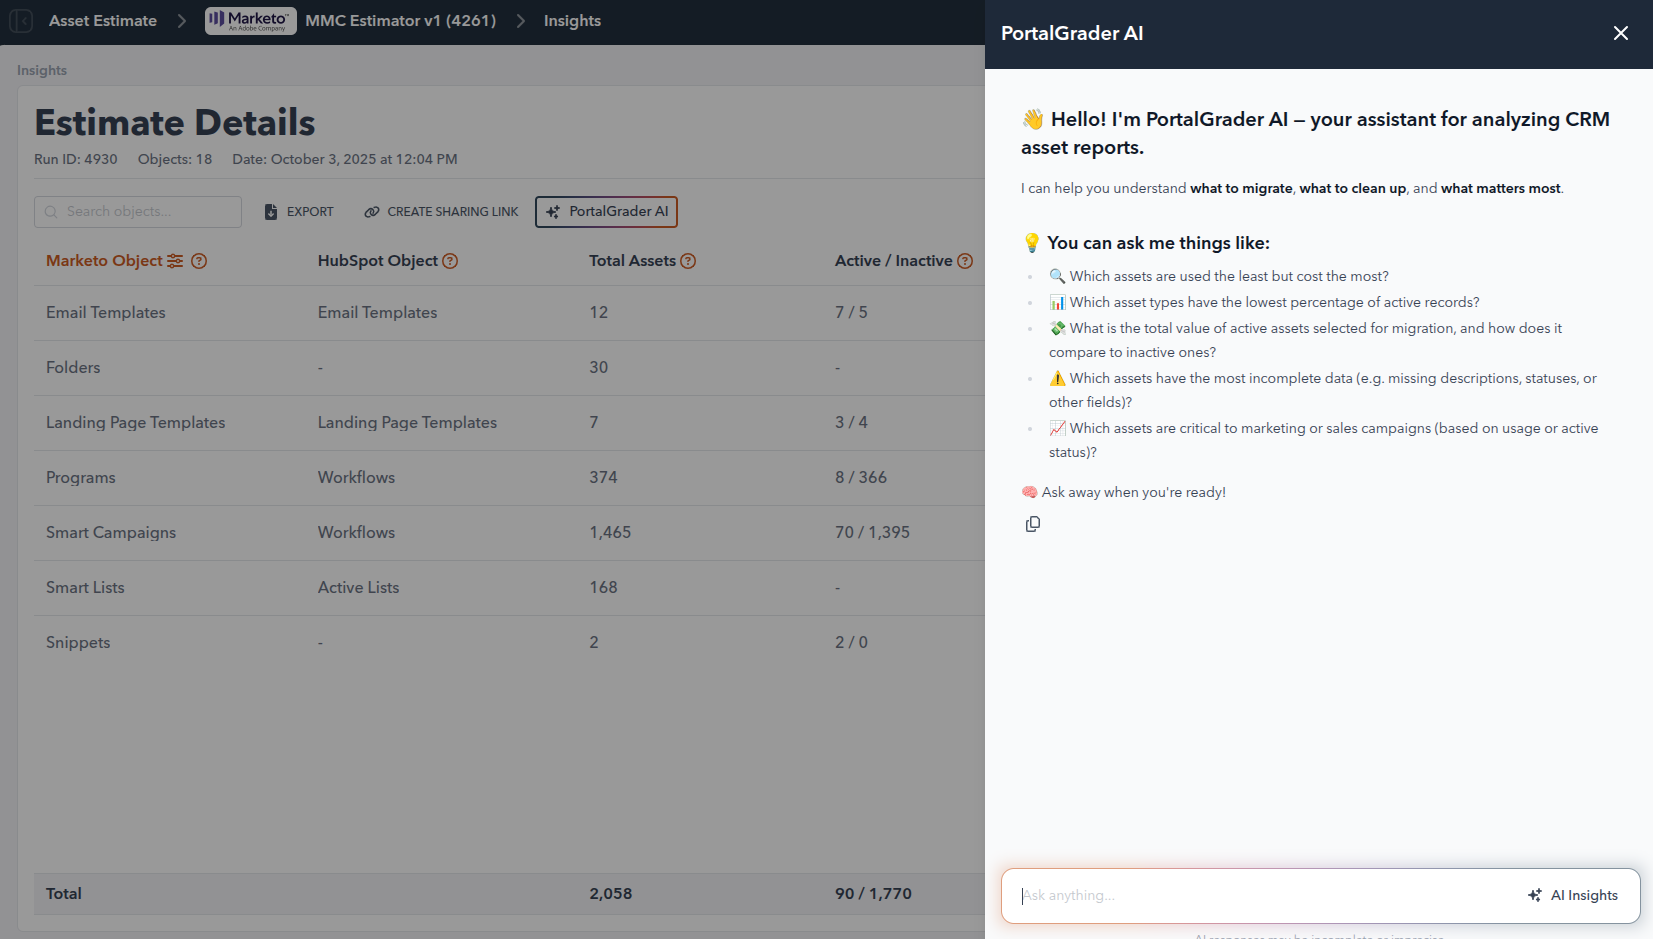Click the AI Insights button in chat box
The image size is (1653, 939).
(1573, 895)
